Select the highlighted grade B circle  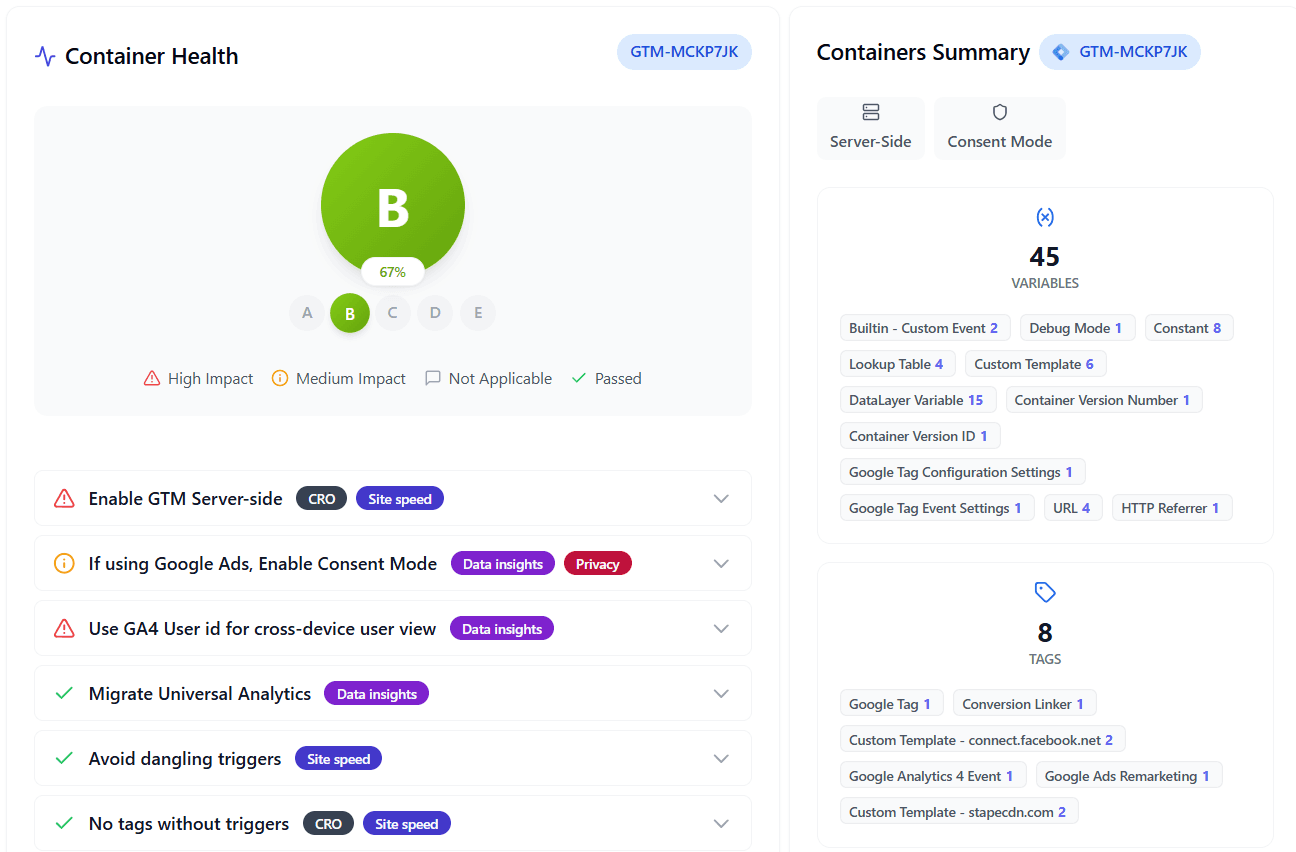(350, 313)
